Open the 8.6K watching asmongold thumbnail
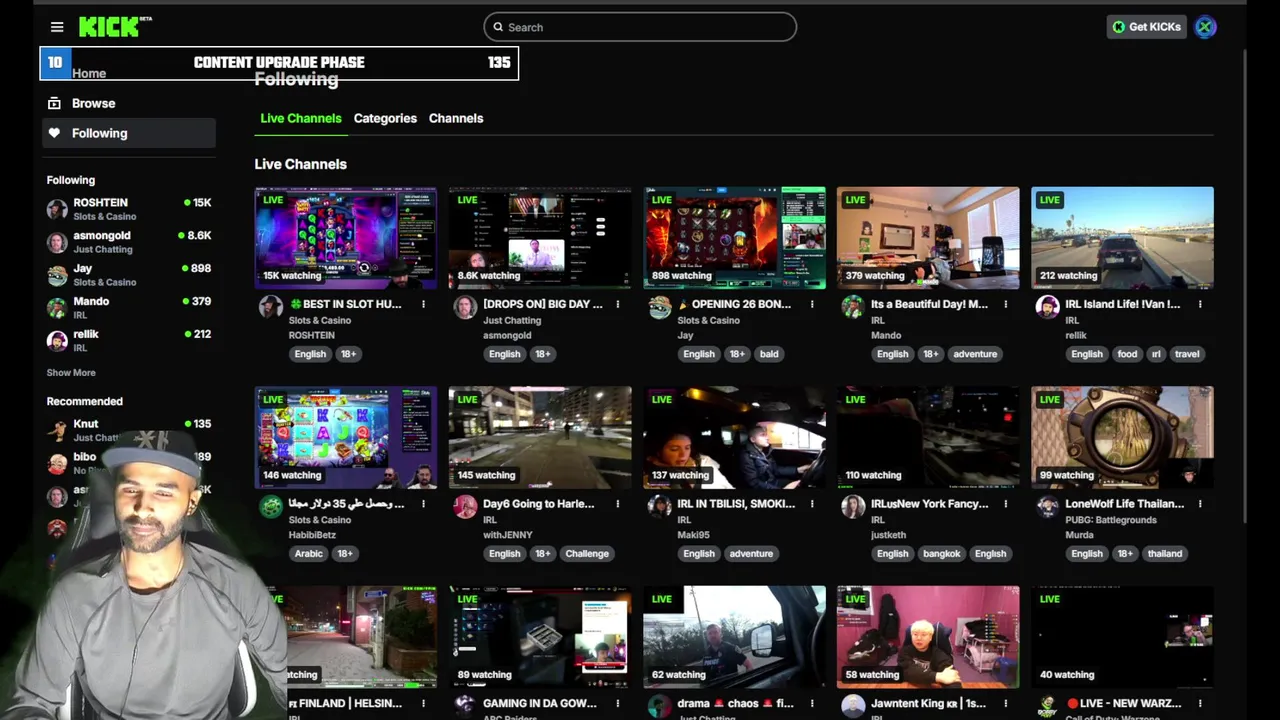This screenshot has height=720, width=1280. (x=540, y=238)
